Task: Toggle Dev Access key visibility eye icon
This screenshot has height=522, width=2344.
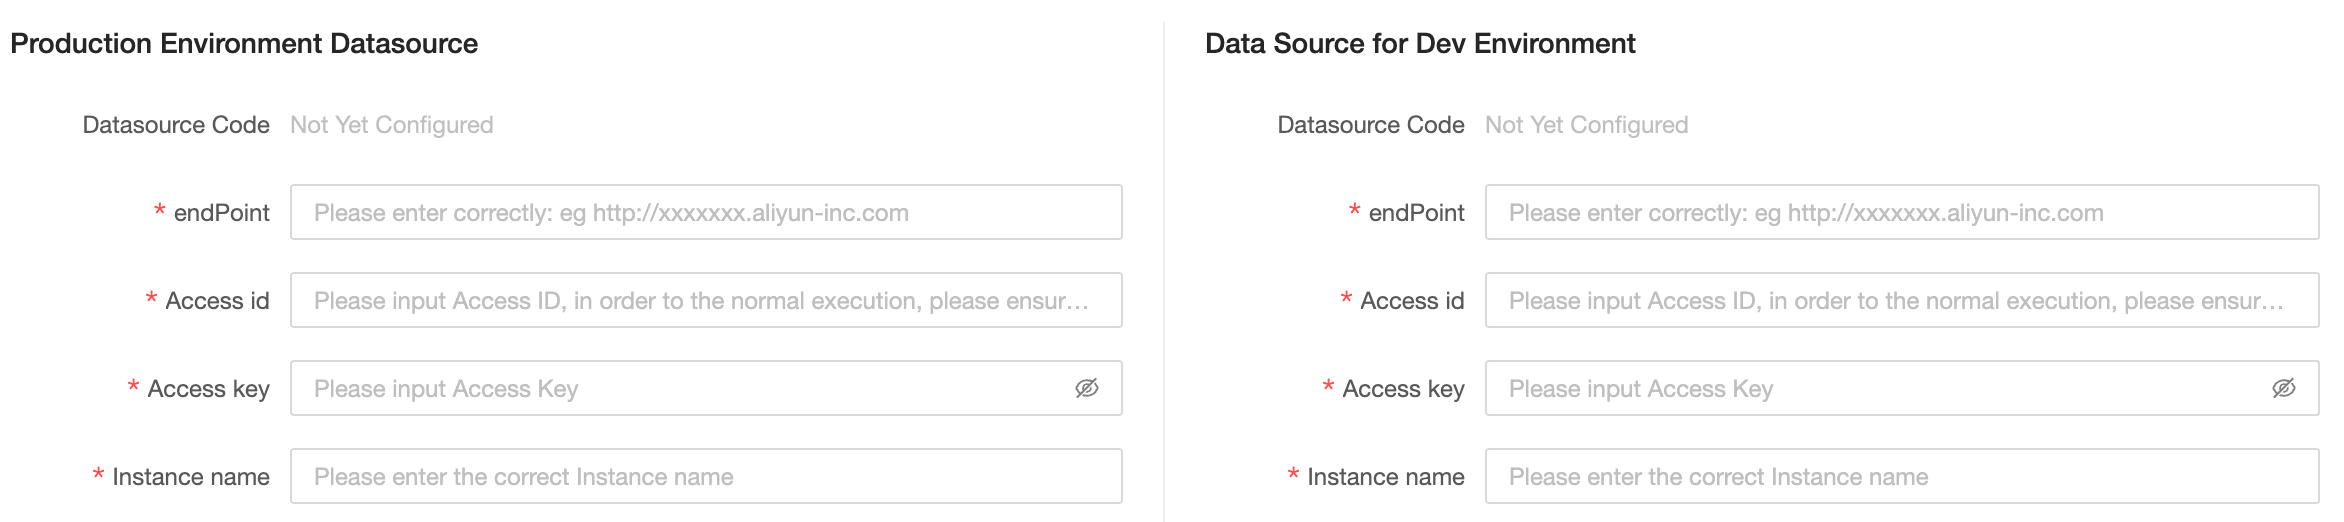Action: coord(2283,388)
